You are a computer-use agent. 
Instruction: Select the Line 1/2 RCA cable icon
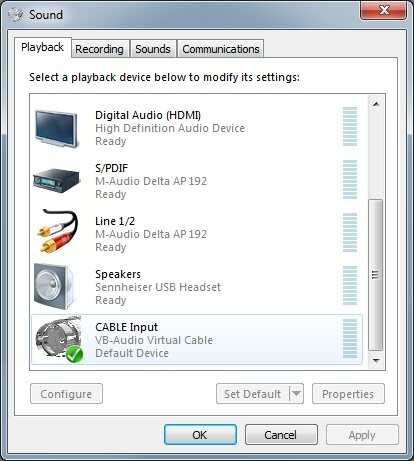click(x=57, y=230)
